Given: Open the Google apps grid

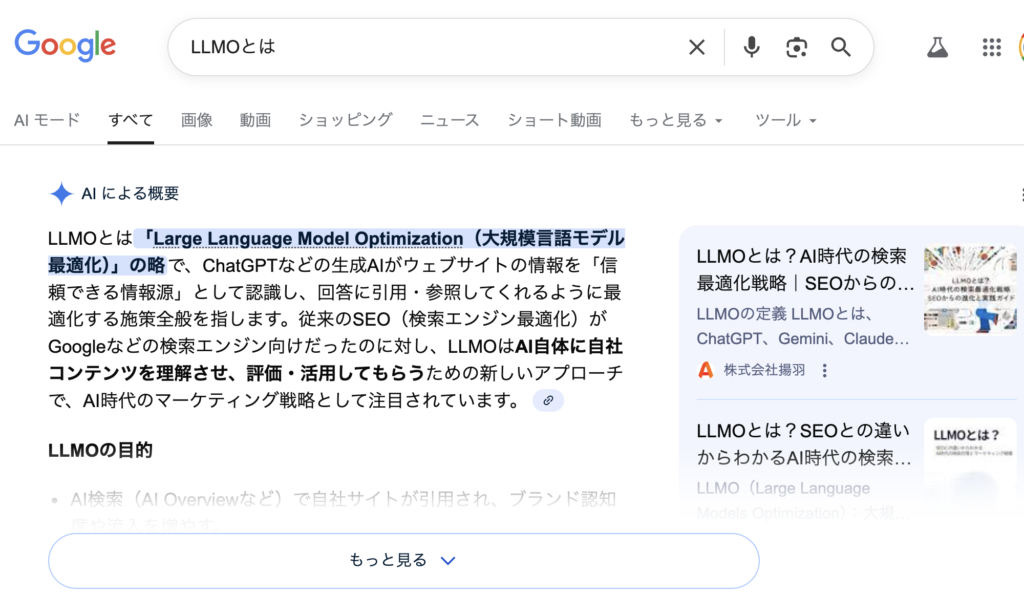Looking at the screenshot, I should 991,46.
